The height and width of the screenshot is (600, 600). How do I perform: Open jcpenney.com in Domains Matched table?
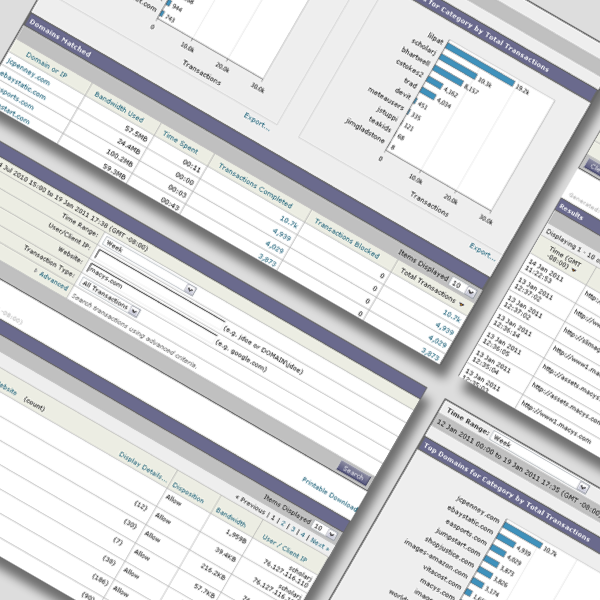tap(28, 72)
